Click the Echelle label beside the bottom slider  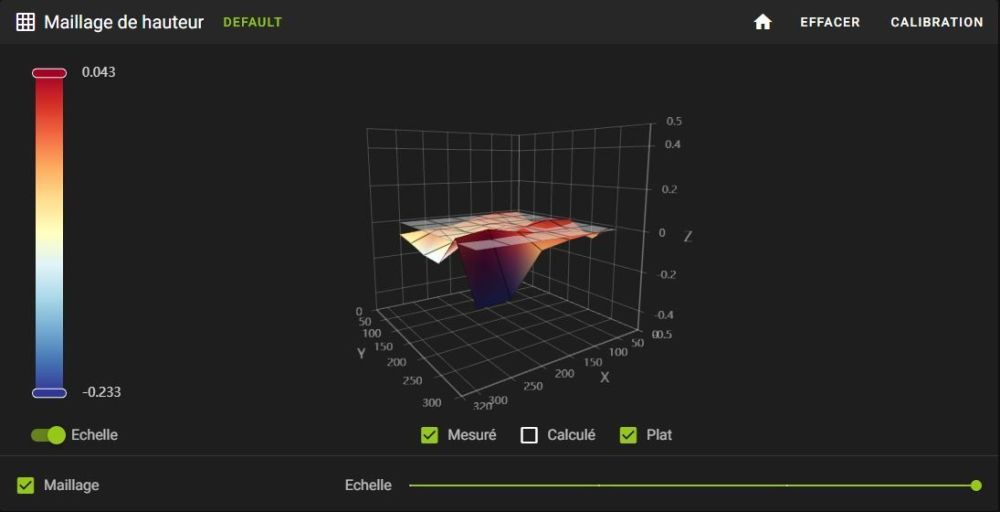click(368, 485)
